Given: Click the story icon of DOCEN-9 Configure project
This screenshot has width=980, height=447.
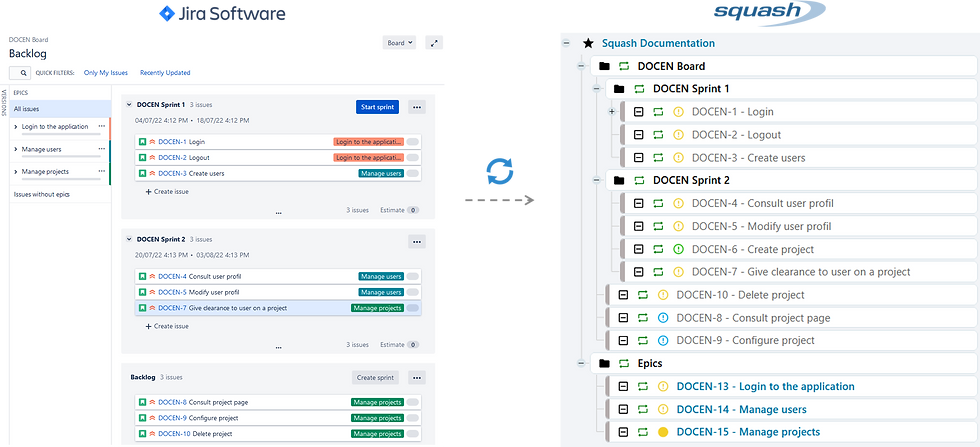Looking at the screenshot, I should click(x=142, y=418).
